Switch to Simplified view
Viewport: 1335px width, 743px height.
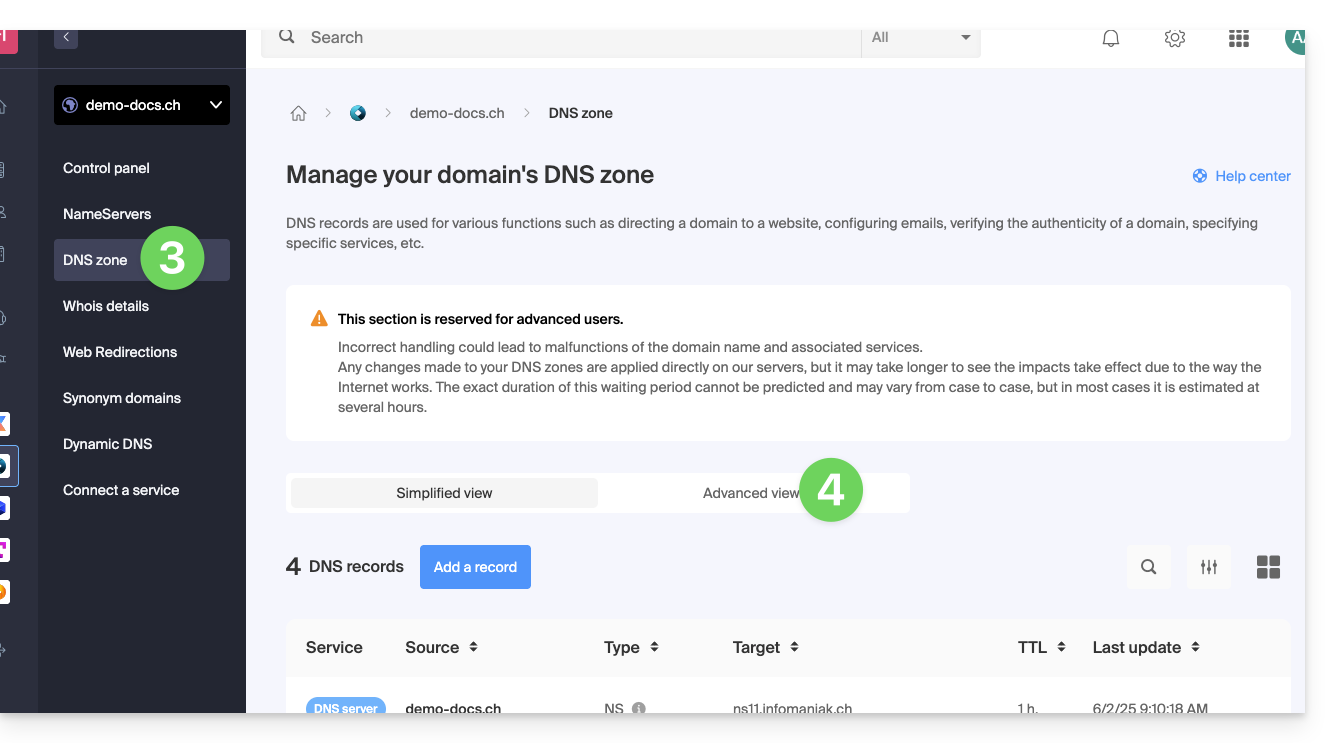(444, 493)
